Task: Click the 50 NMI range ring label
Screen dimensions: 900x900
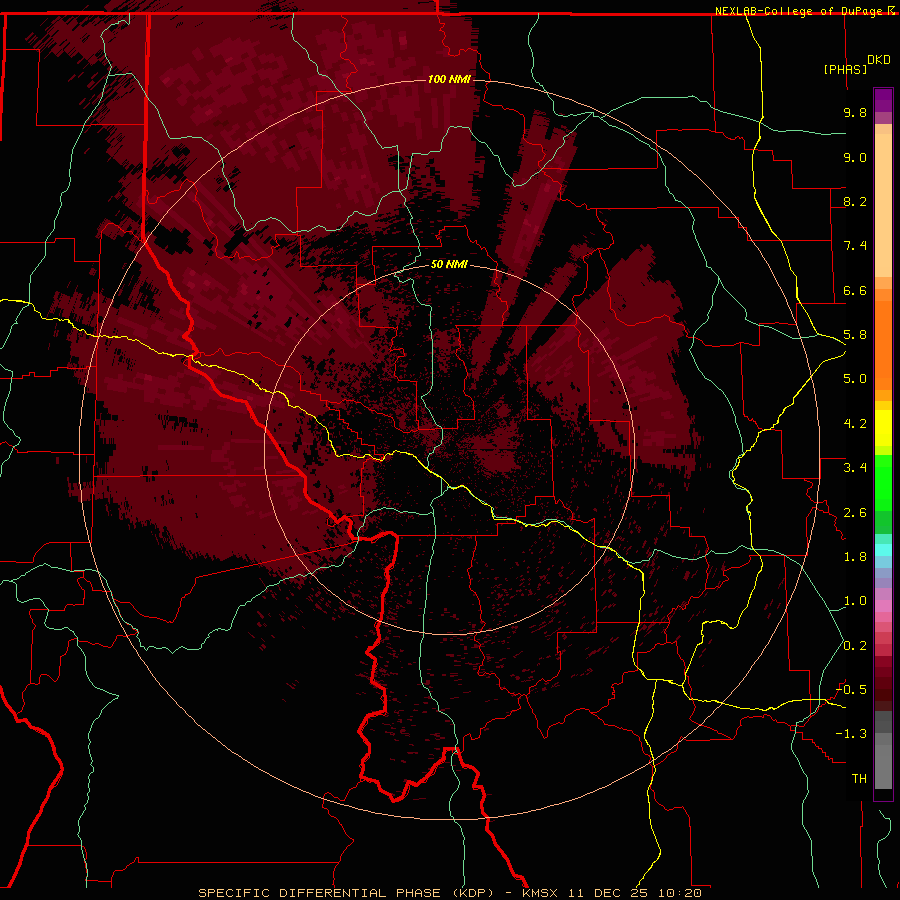Action: point(449,264)
